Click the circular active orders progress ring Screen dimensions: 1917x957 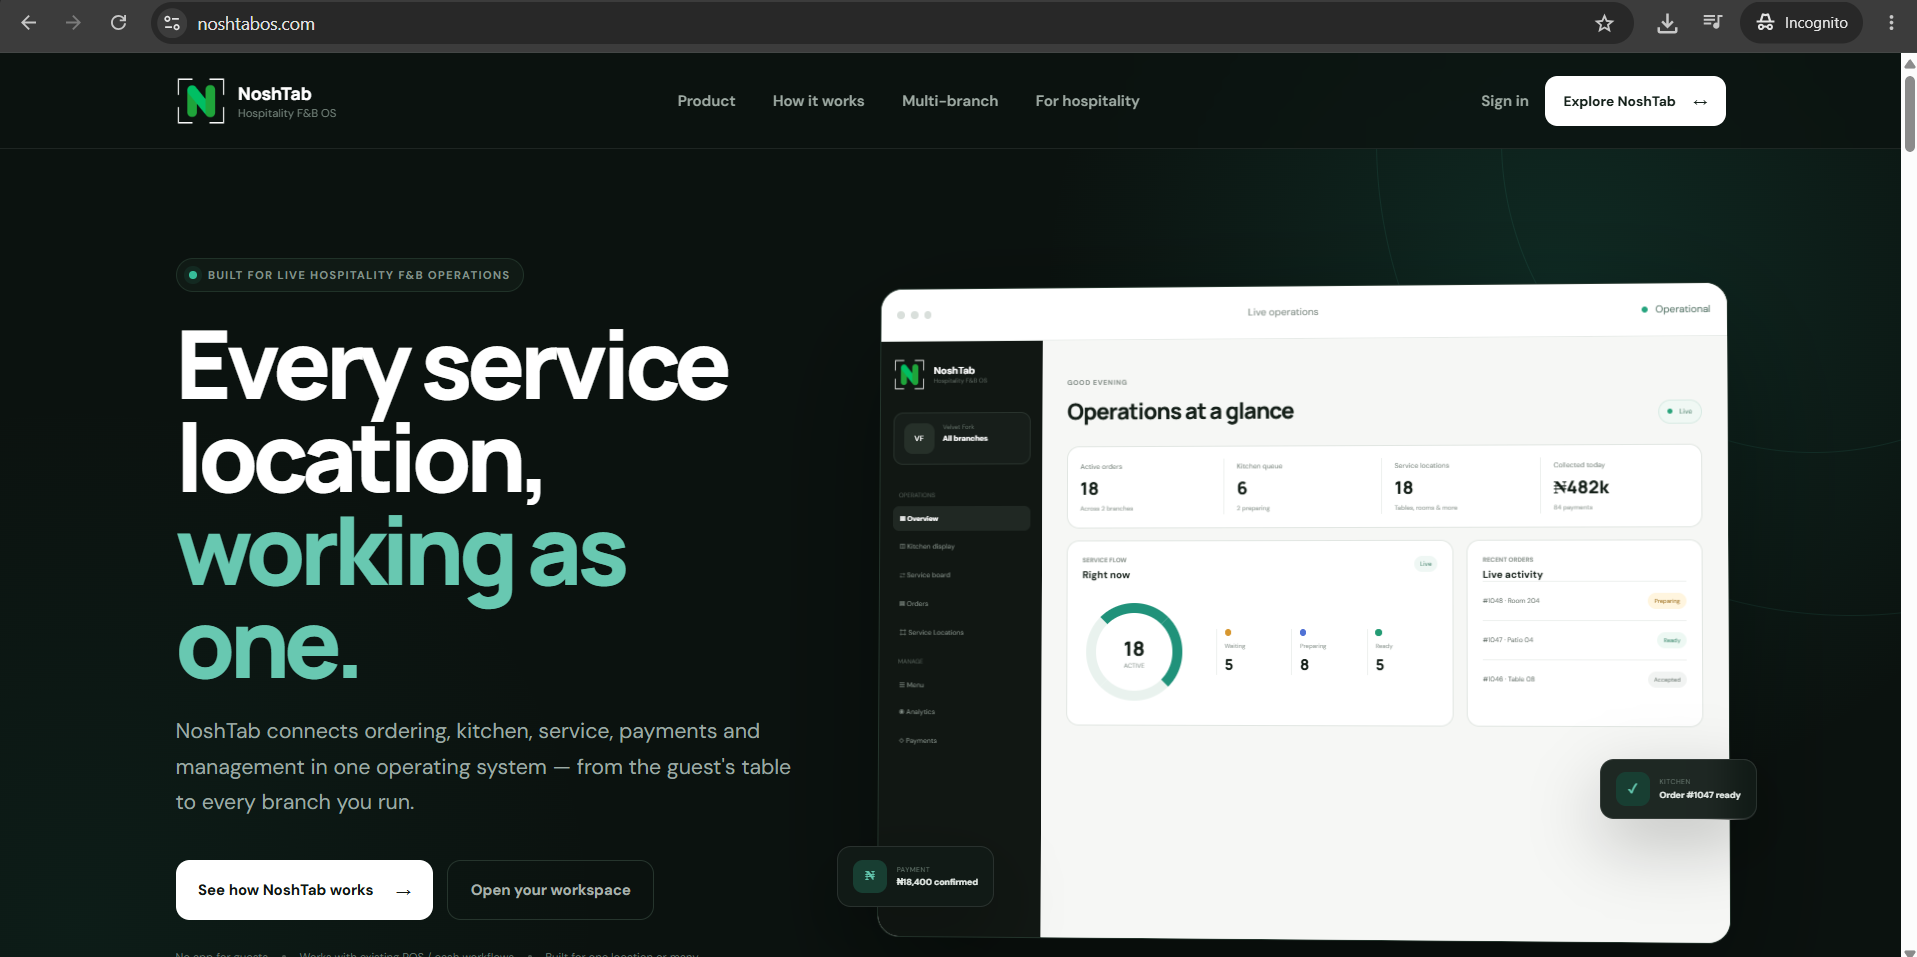click(x=1134, y=651)
